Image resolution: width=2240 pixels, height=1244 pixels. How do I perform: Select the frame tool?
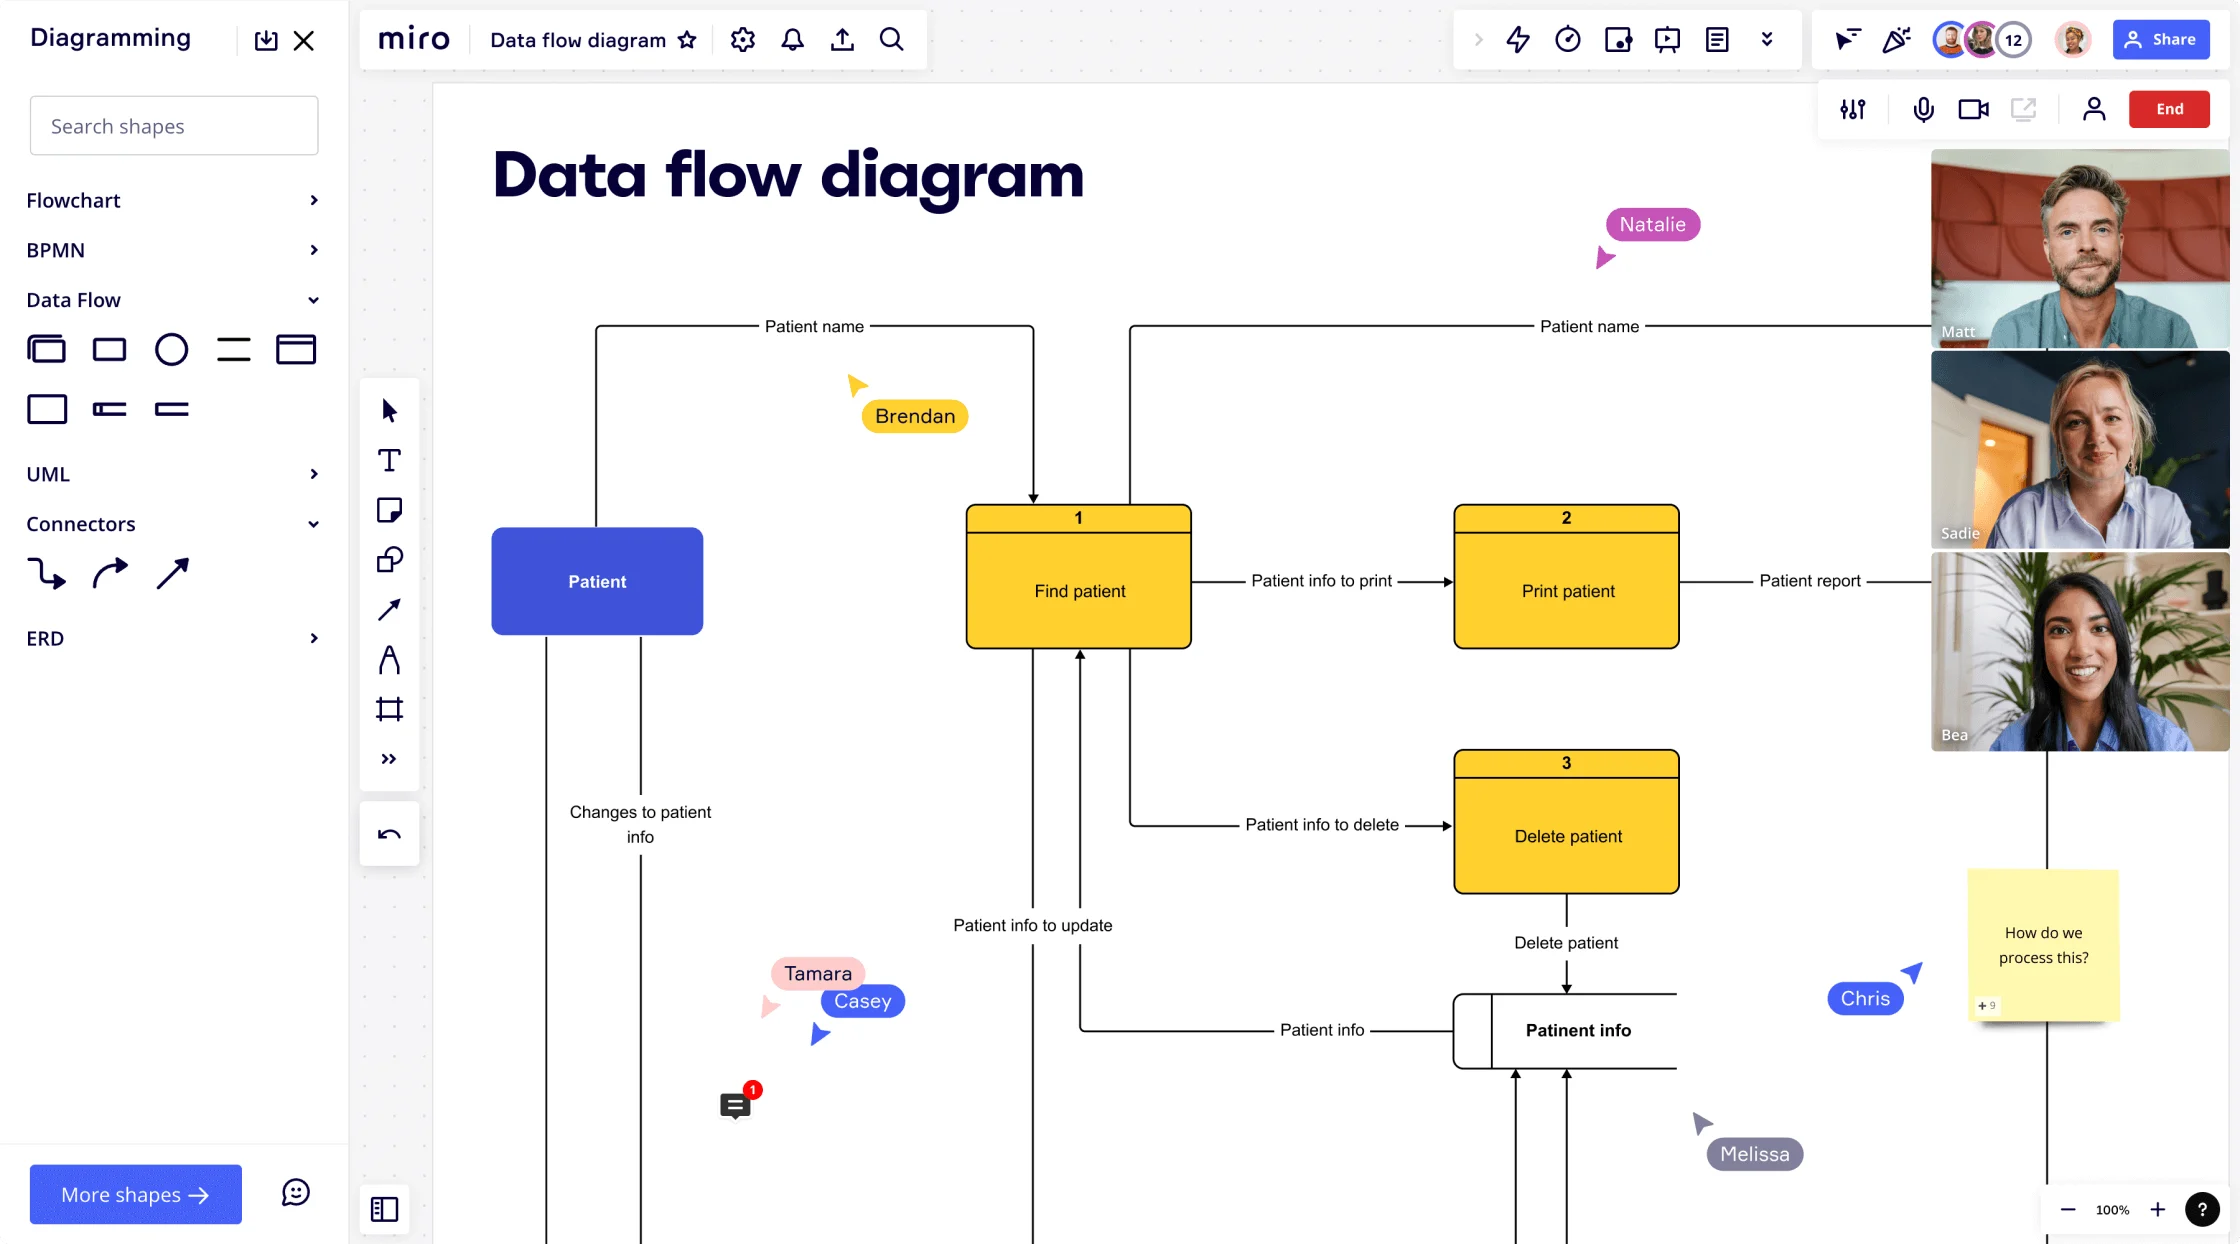coord(387,709)
